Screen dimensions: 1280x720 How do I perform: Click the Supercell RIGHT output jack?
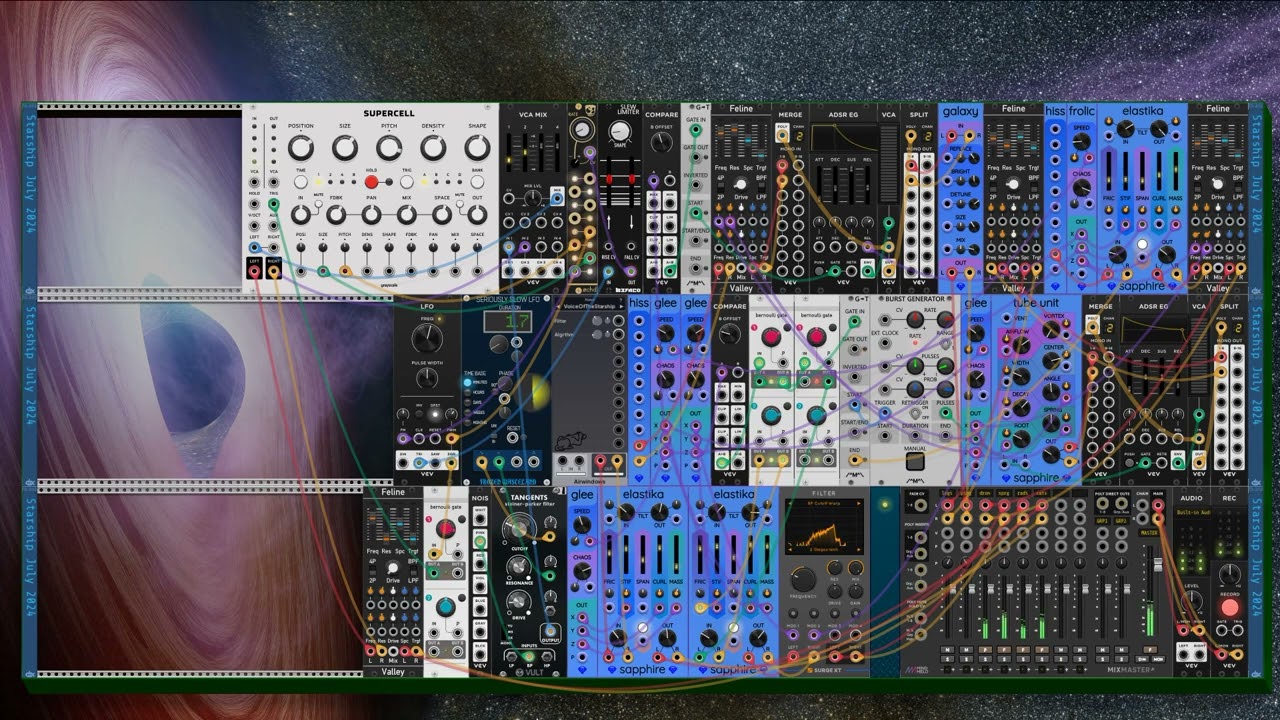(274, 271)
